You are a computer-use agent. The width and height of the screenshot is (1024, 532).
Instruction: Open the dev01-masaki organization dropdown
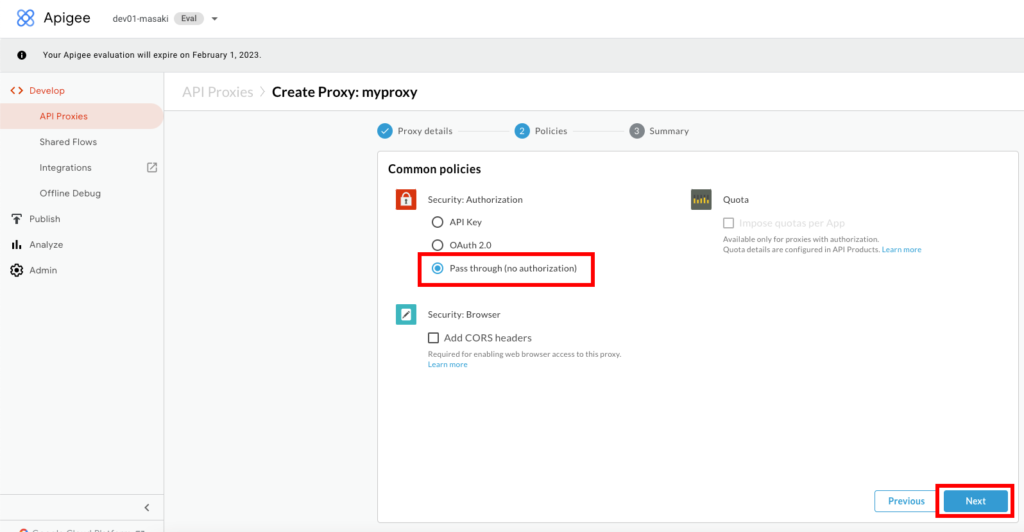tap(214, 18)
